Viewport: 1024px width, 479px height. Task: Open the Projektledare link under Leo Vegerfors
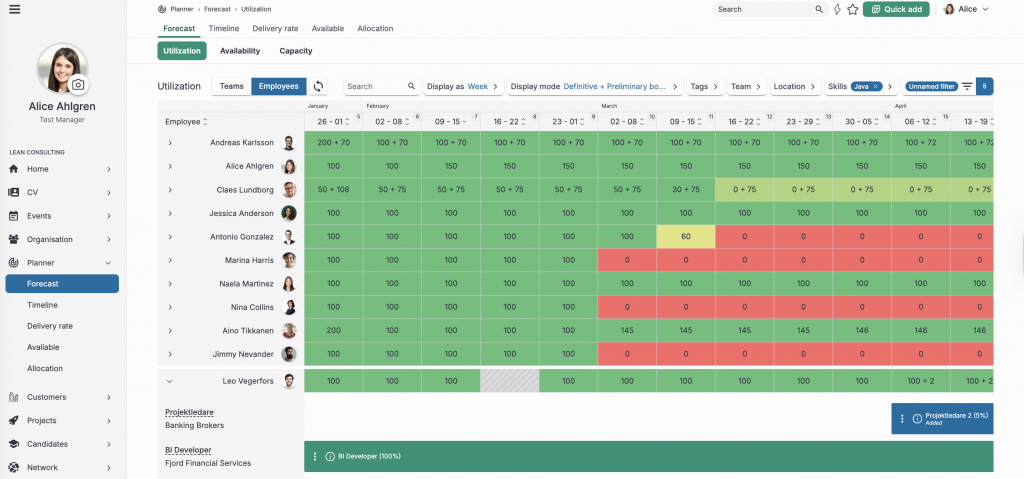tap(189, 412)
